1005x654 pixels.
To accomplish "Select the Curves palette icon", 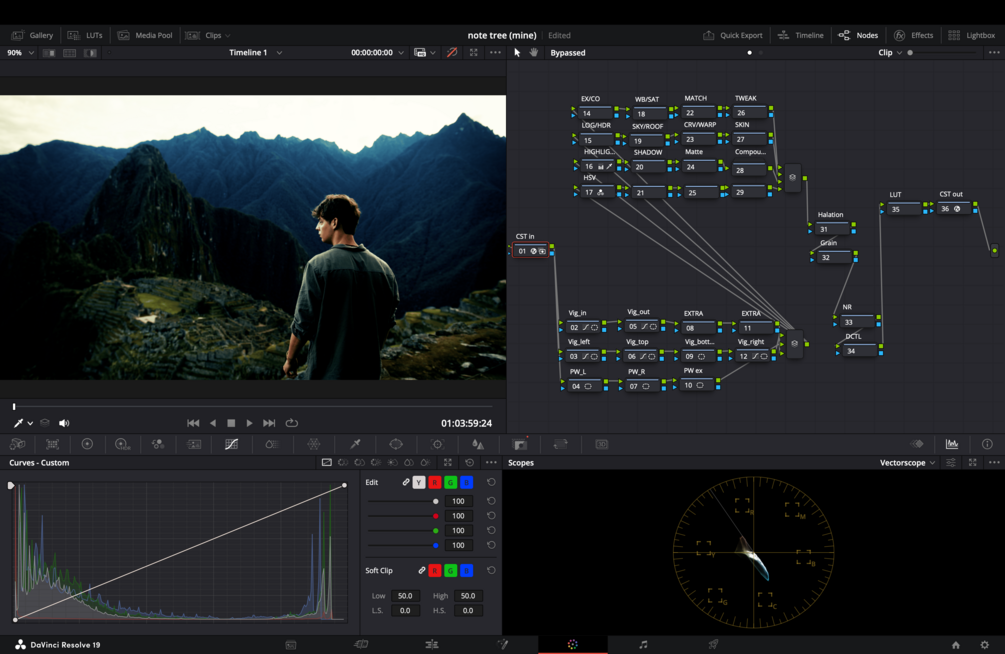I will pyautogui.click(x=231, y=444).
